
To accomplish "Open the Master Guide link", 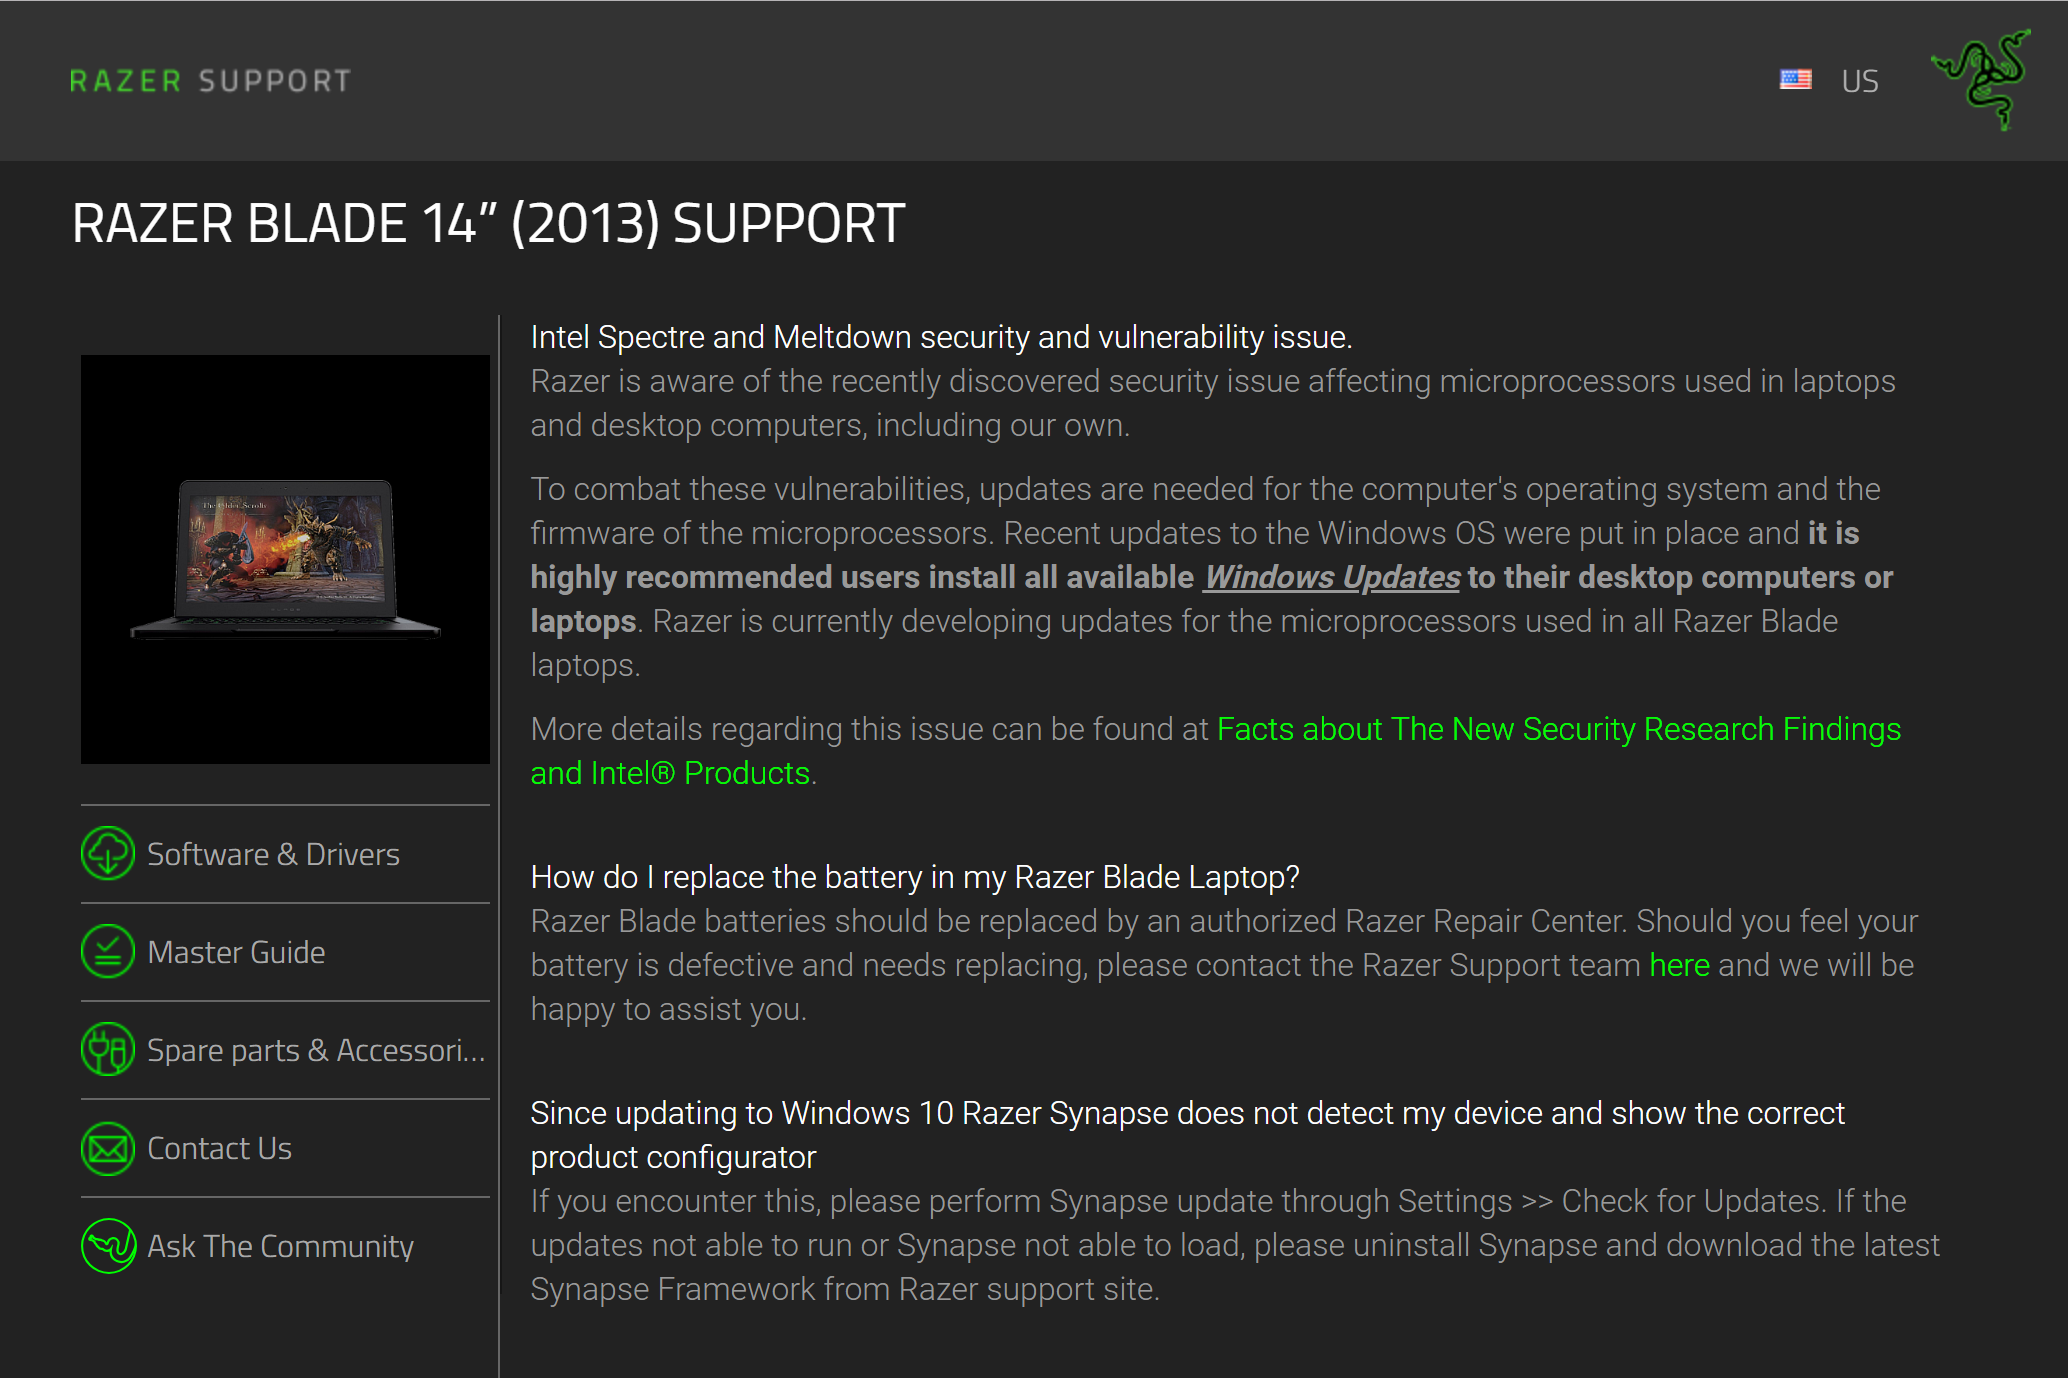I will (x=236, y=952).
